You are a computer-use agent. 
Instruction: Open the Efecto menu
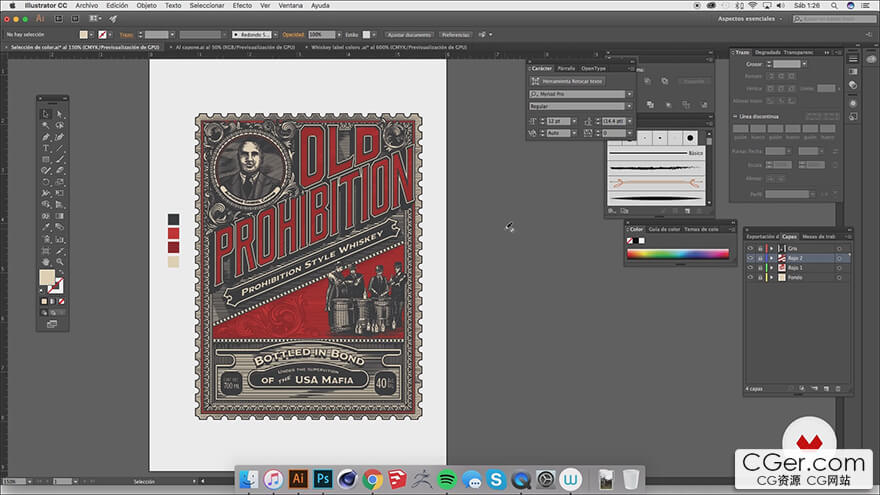[x=242, y=5]
